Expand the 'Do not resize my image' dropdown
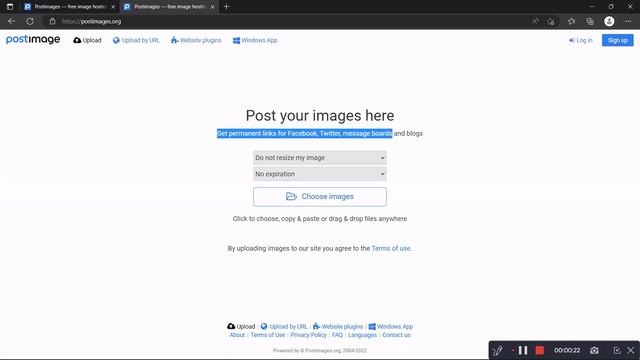The width and height of the screenshot is (640, 360). pyautogui.click(x=320, y=158)
